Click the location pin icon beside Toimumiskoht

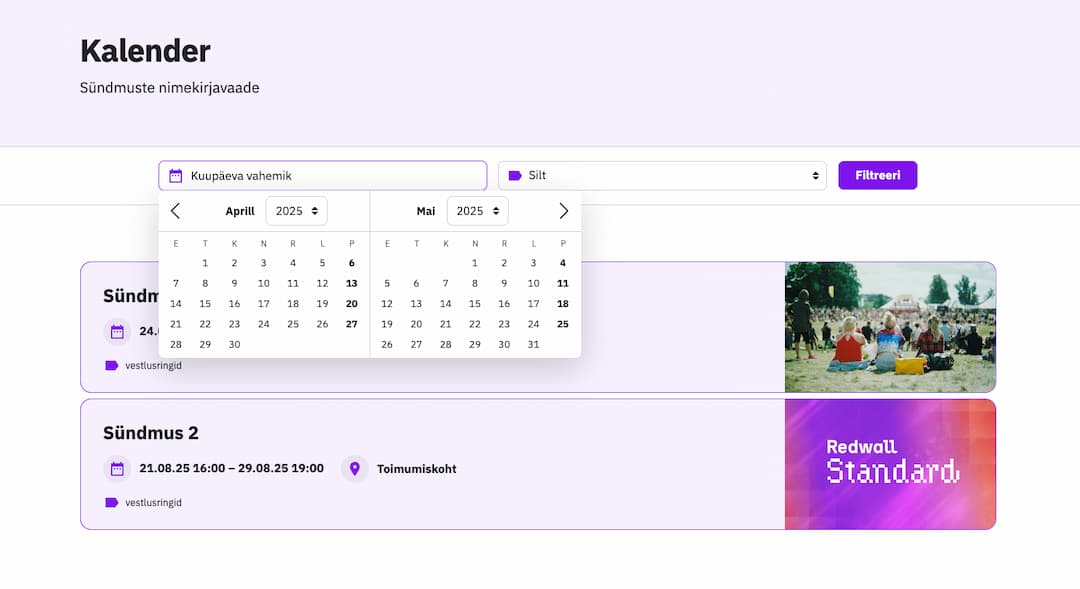point(355,468)
